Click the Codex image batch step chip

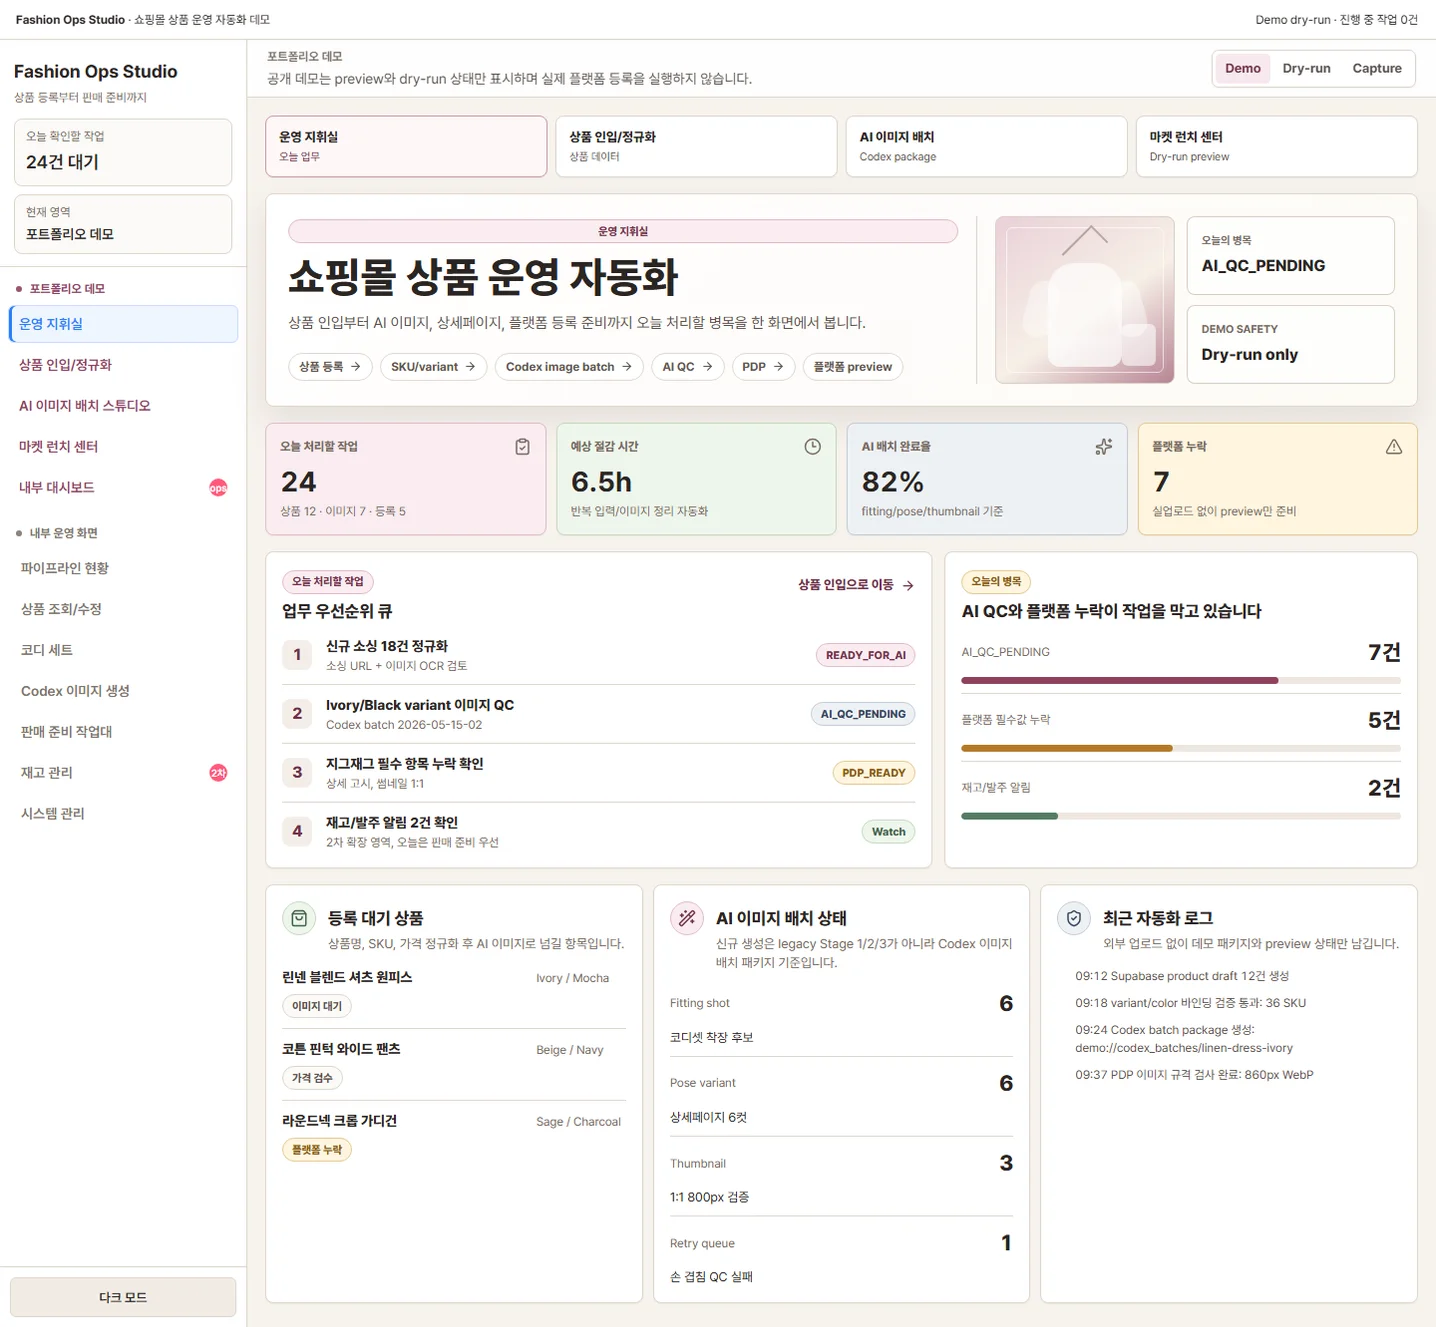click(x=569, y=367)
